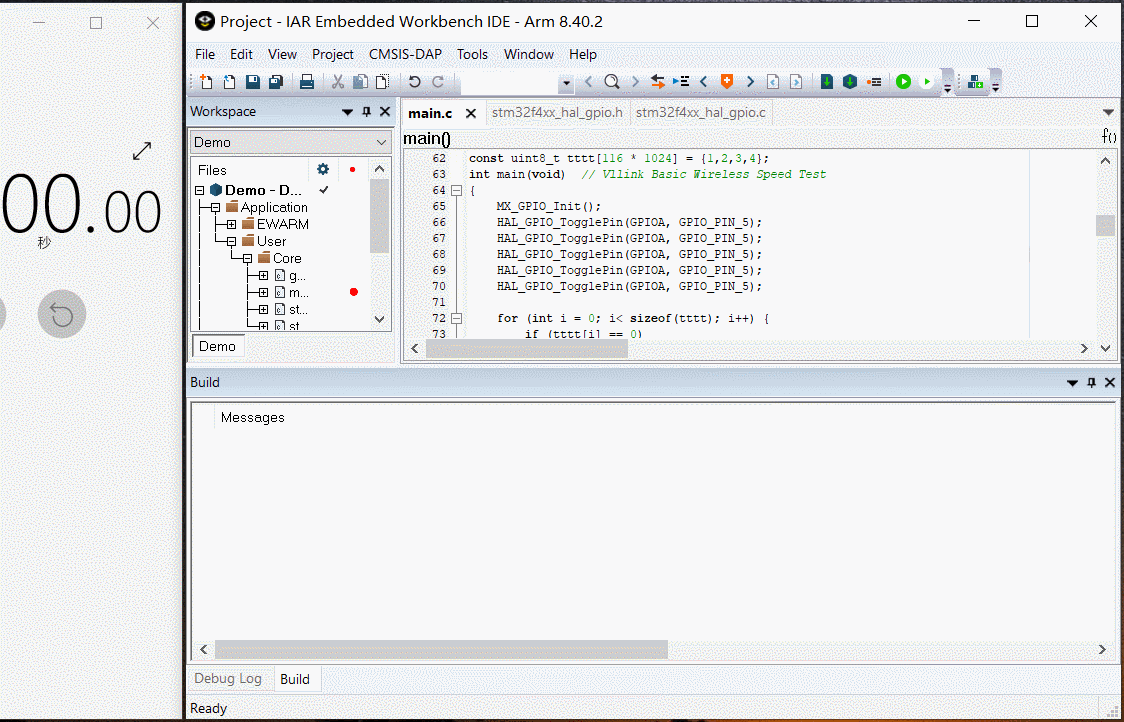Create a new document from toolbar
This screenshot has width=1124, height=722.
click(x=206, y=82)
